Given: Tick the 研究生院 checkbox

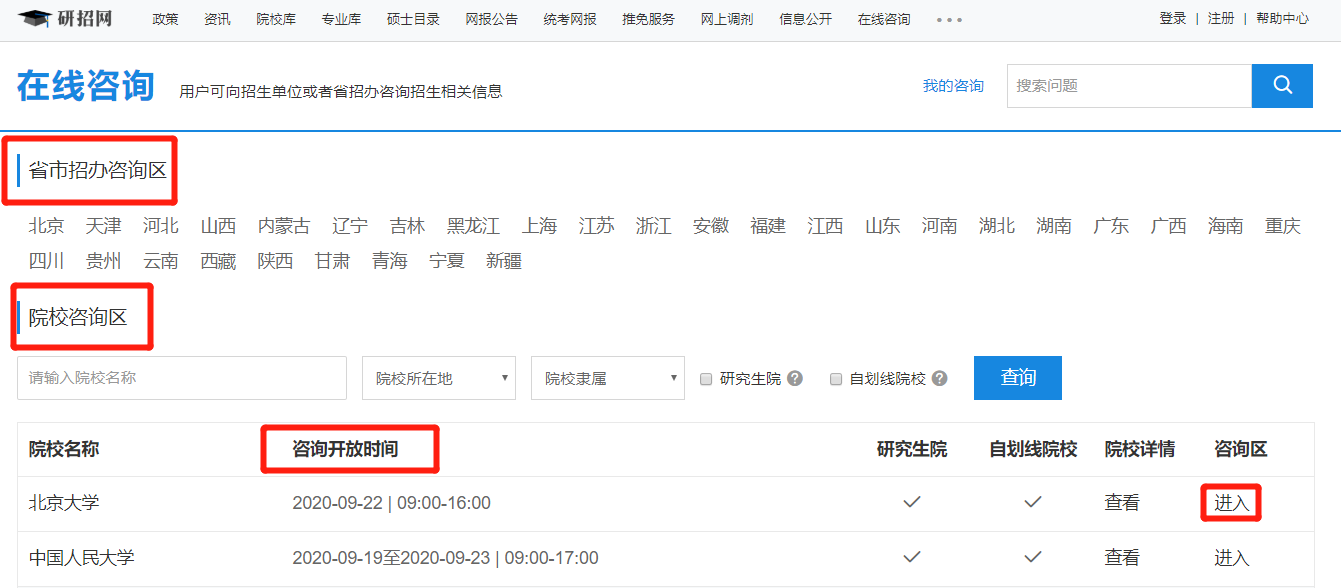Looking at the screenshot, I should pos(706,379).
